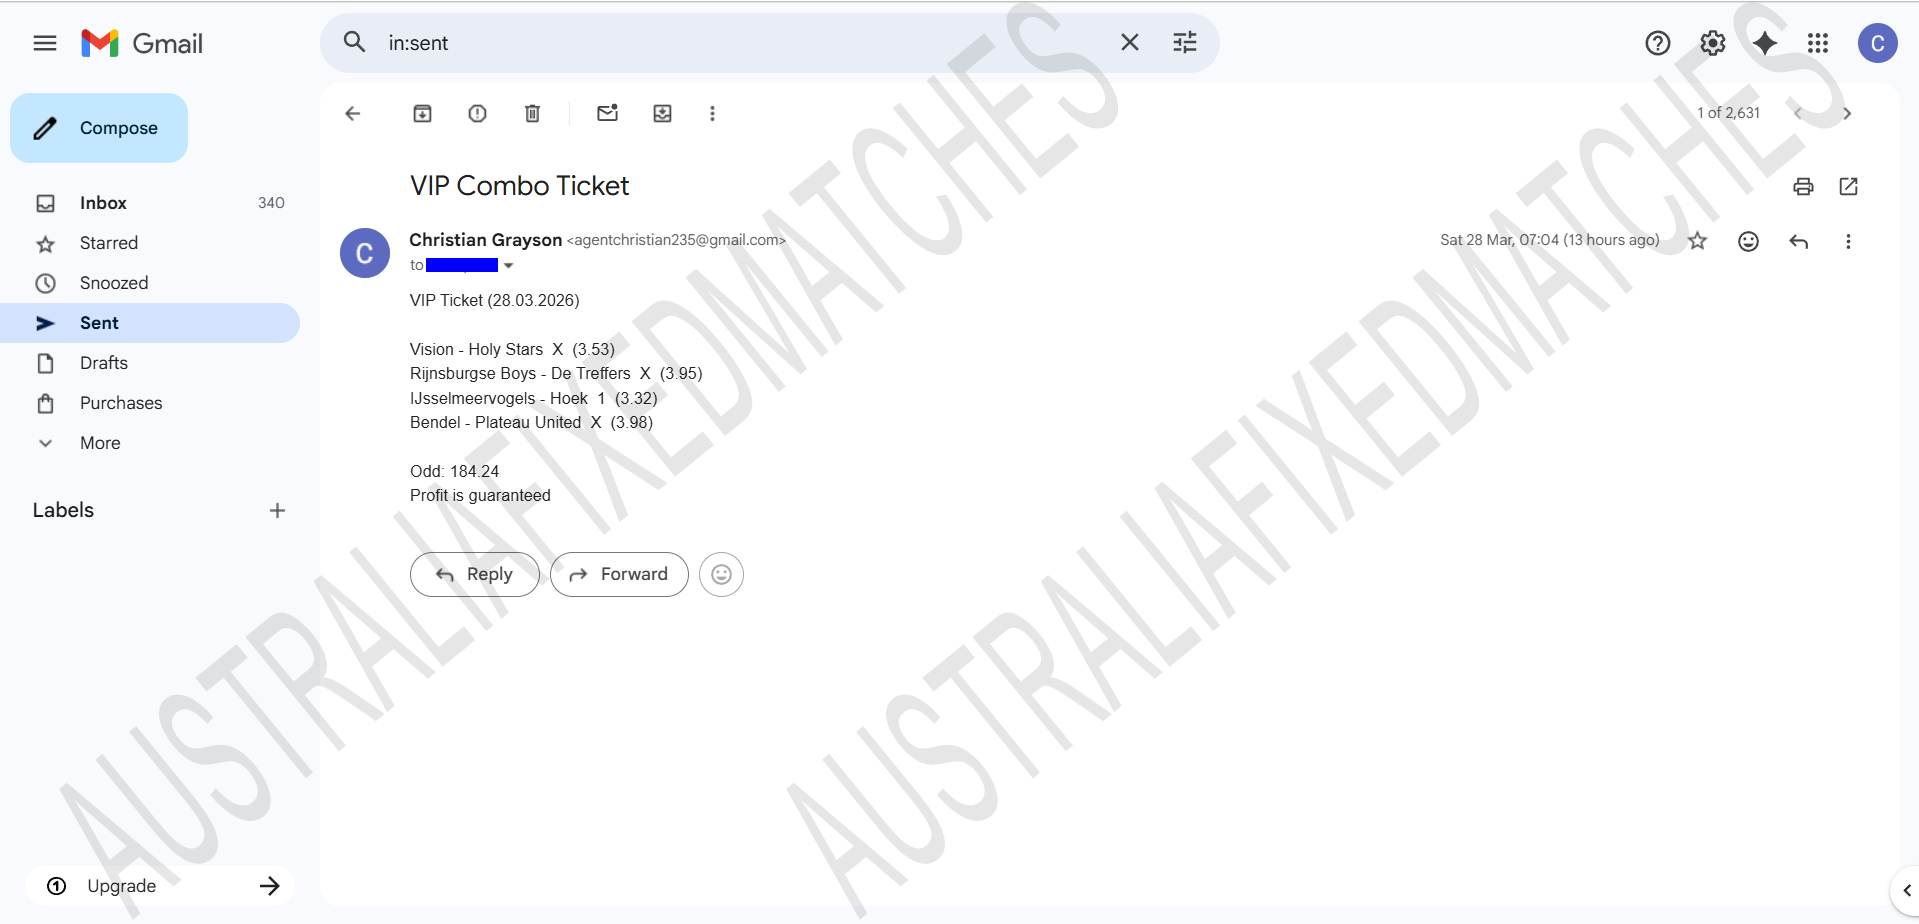Go back to the Sent list
The image size is (1919, 924).
(353, 113)
